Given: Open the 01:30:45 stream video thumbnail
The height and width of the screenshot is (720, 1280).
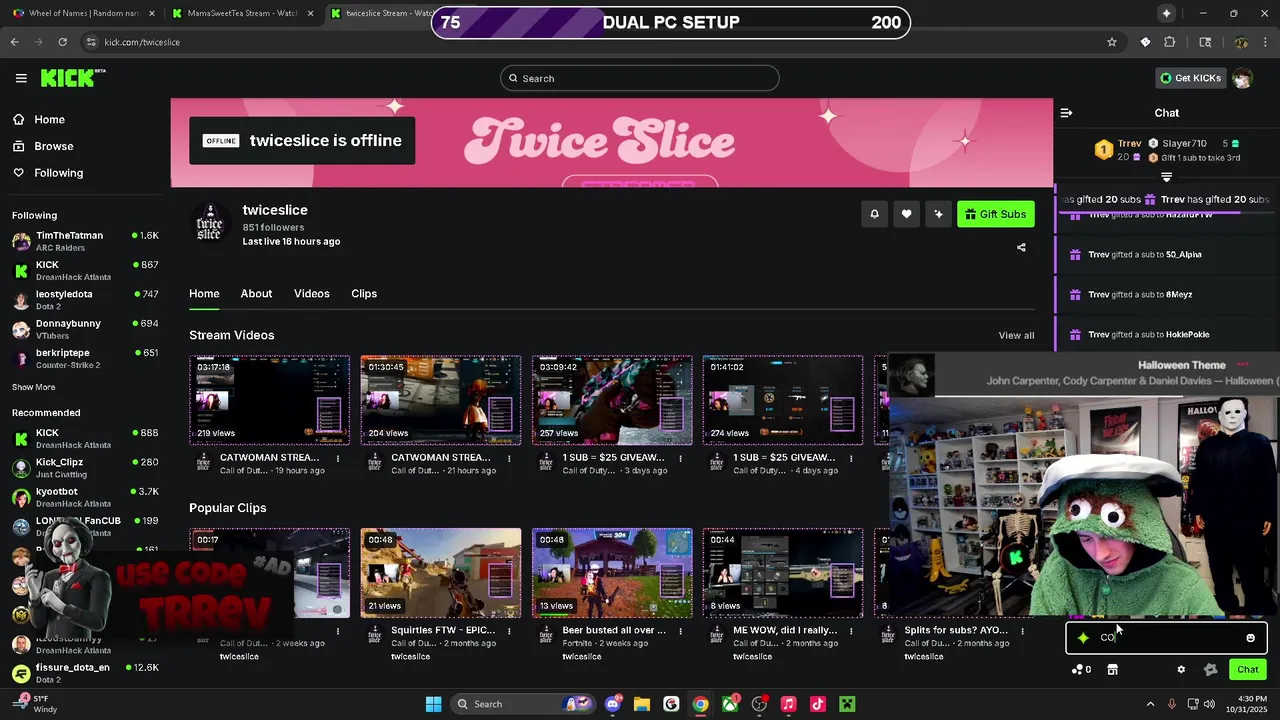Looking at the screenshot, I should point(441,400).
